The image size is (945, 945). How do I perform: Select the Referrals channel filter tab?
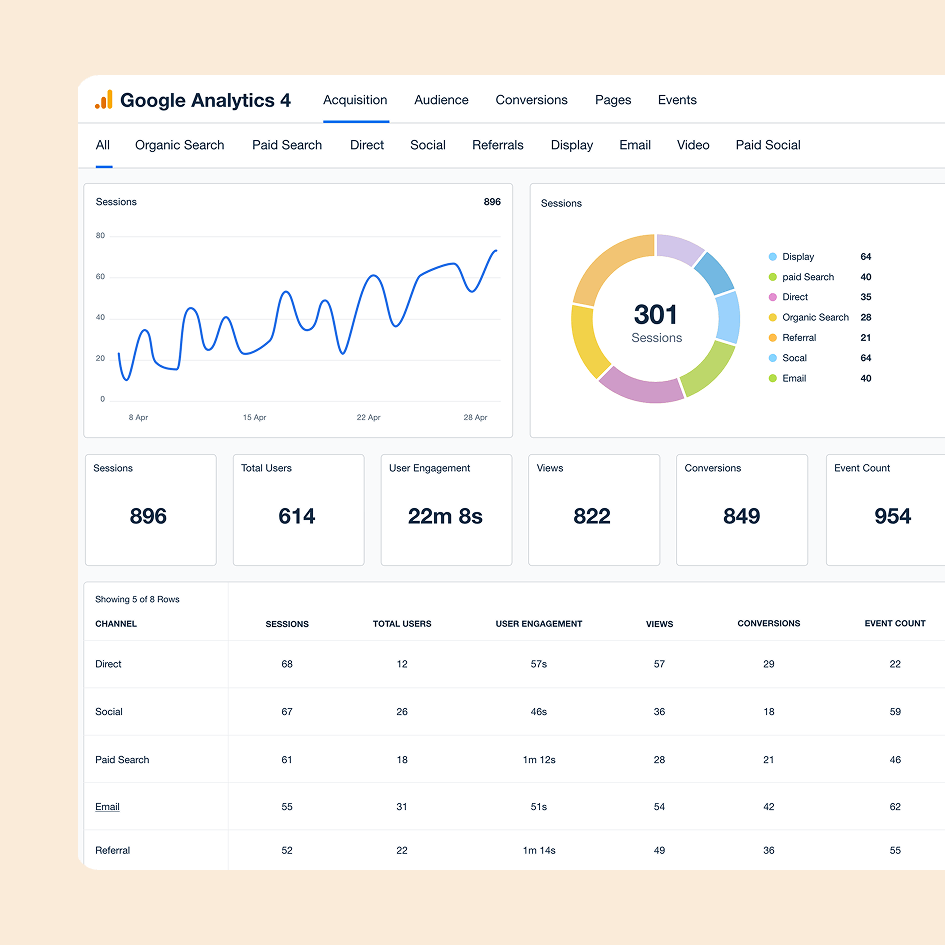coord(498,145)
